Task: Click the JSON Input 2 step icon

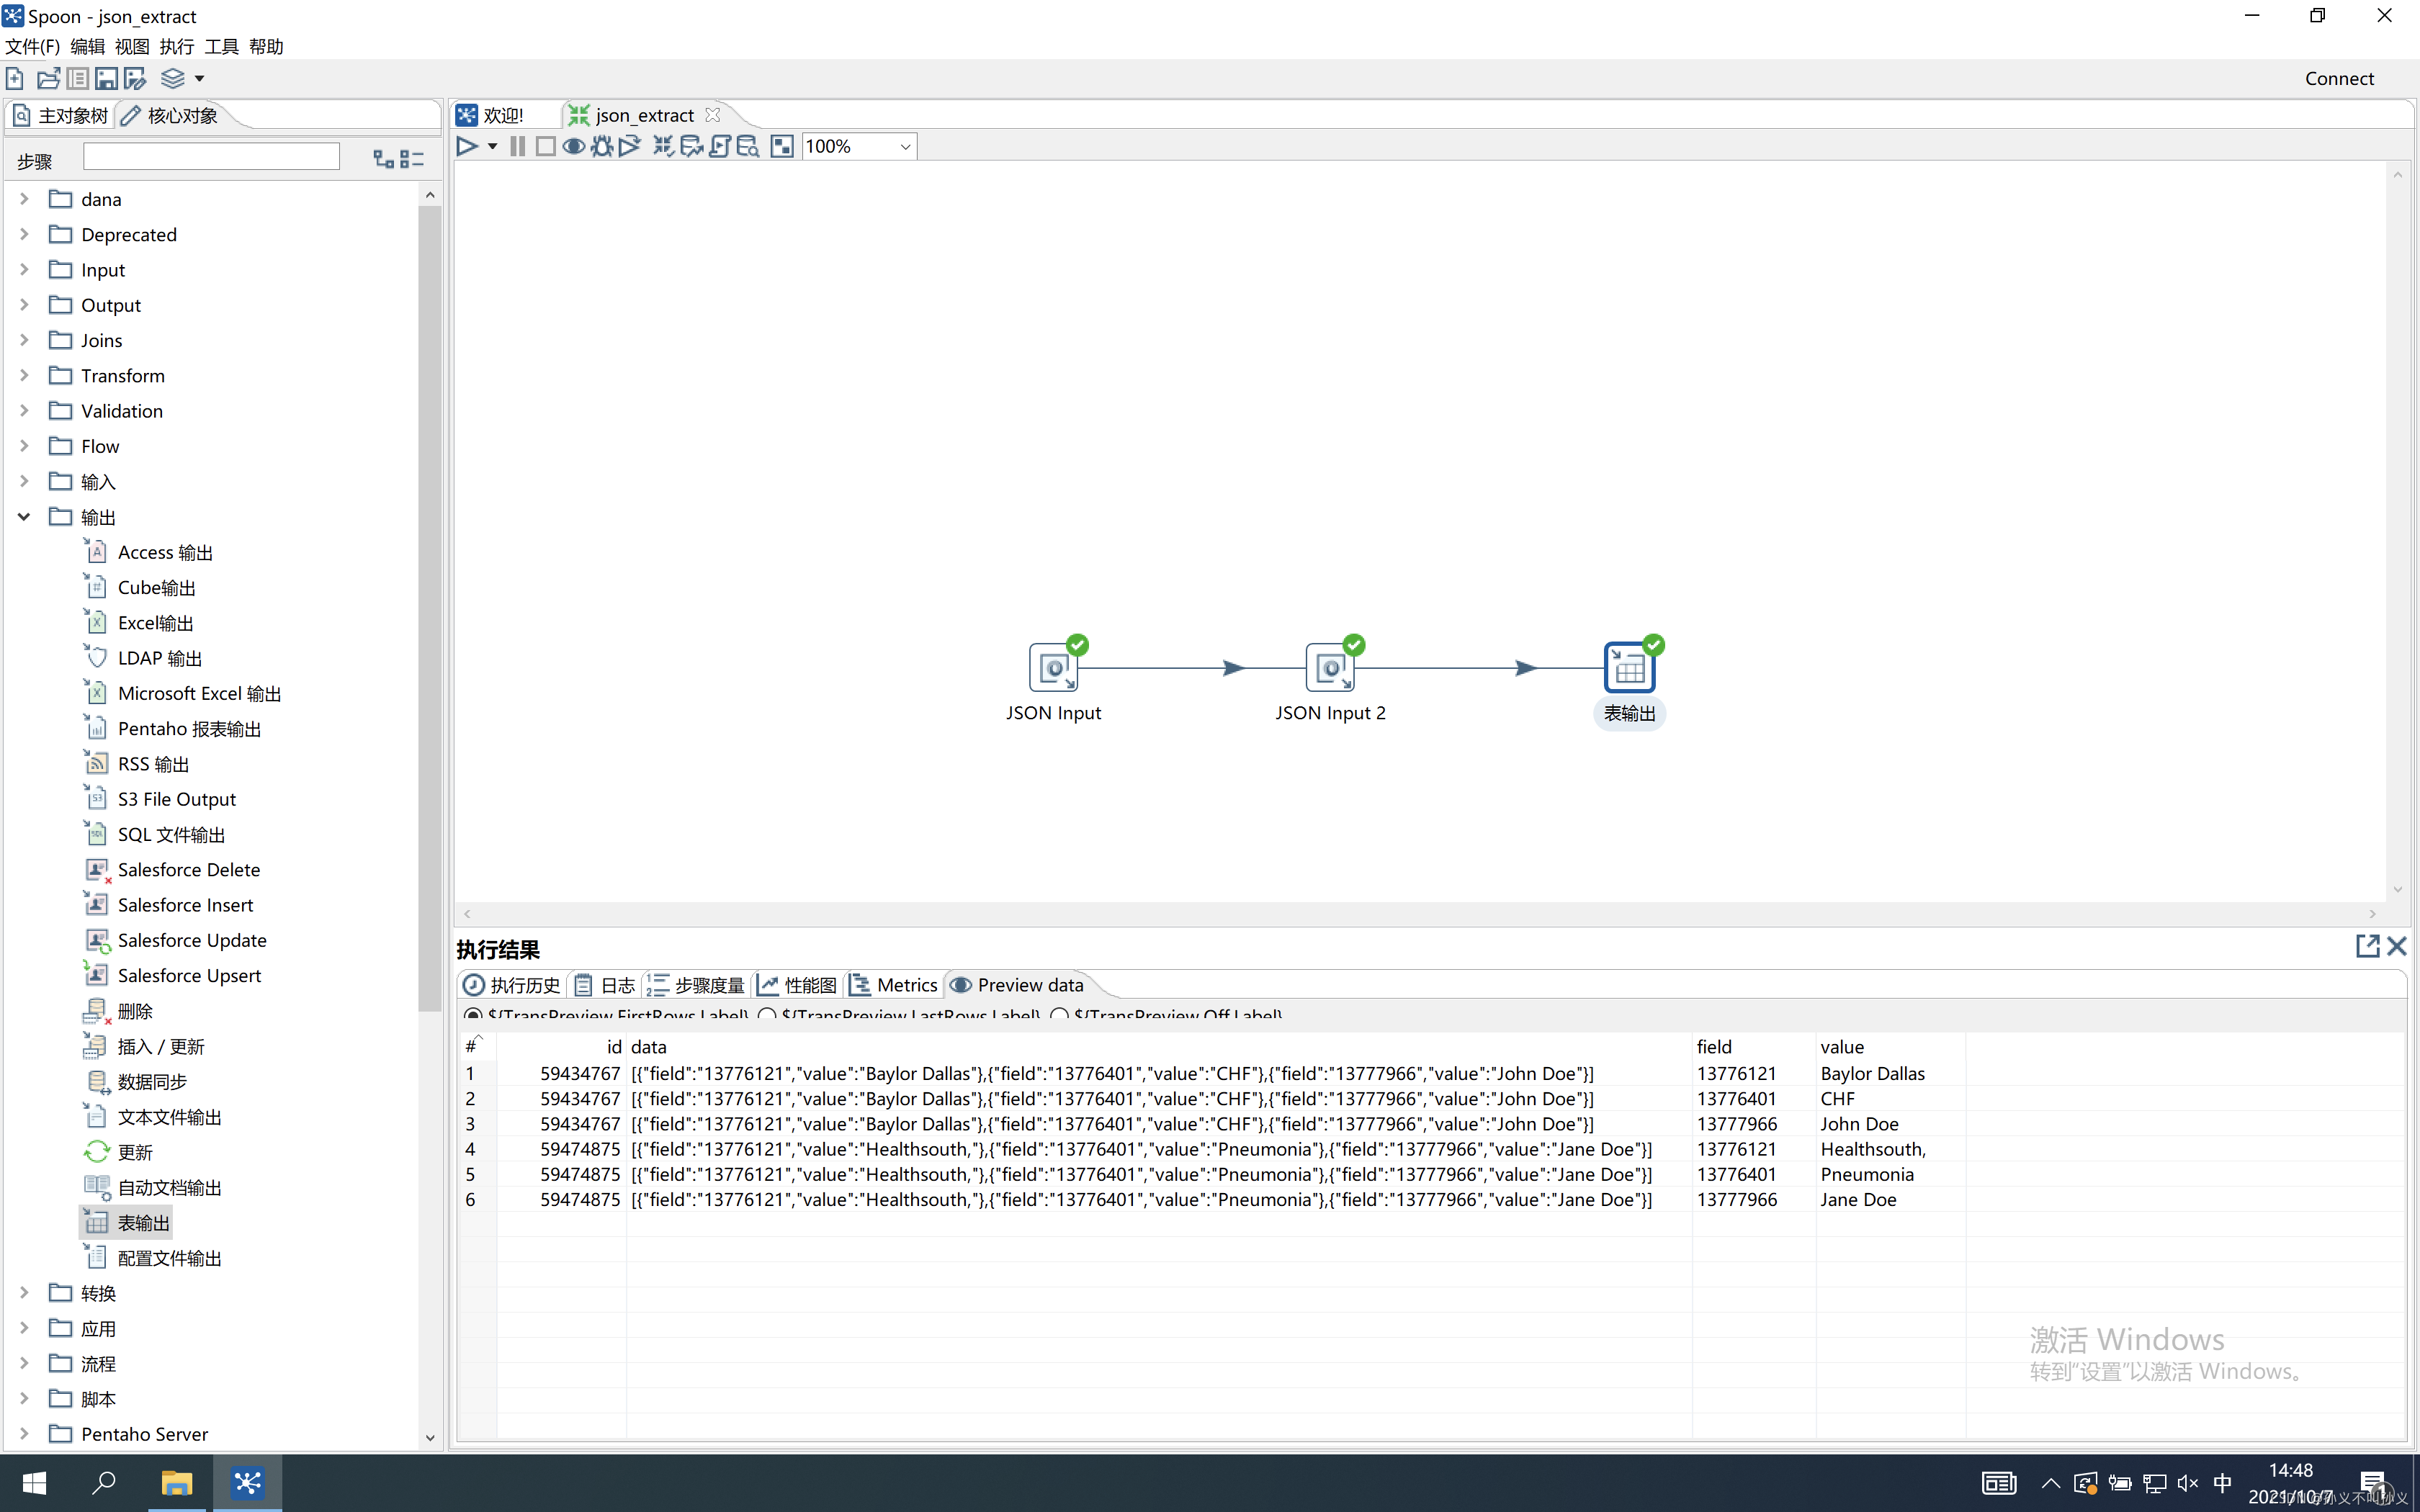Action: 1330,667
